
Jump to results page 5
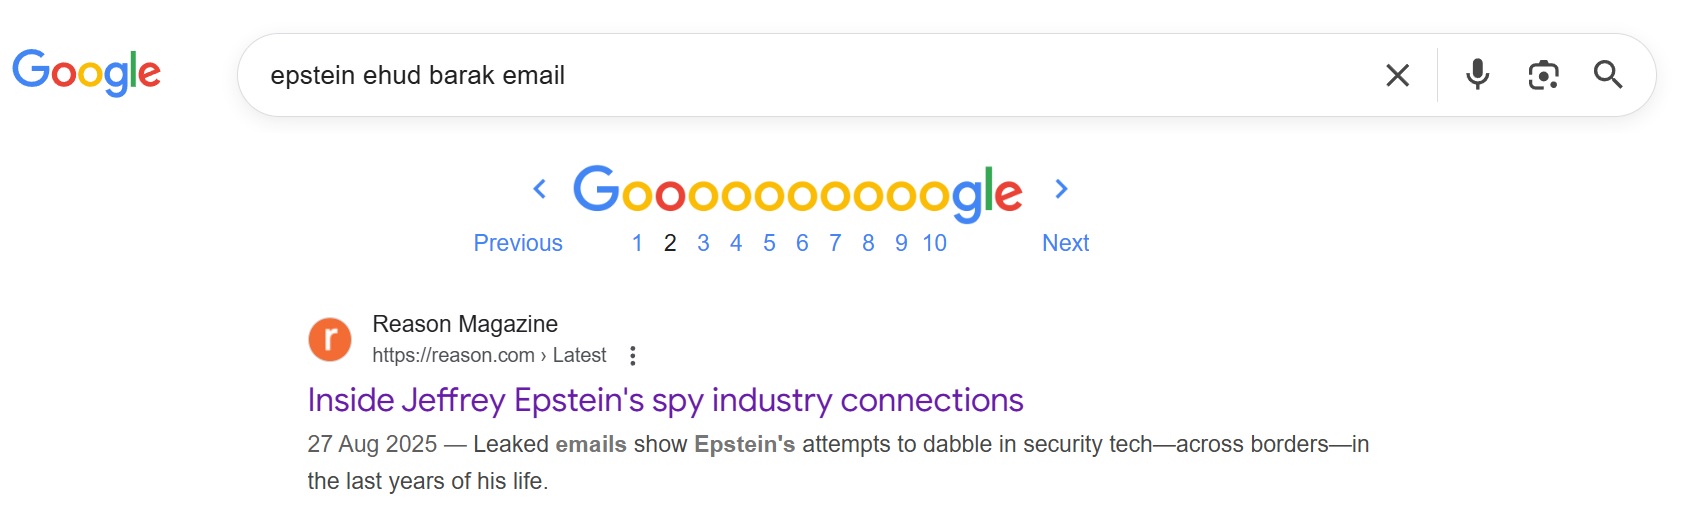(769, 243)
